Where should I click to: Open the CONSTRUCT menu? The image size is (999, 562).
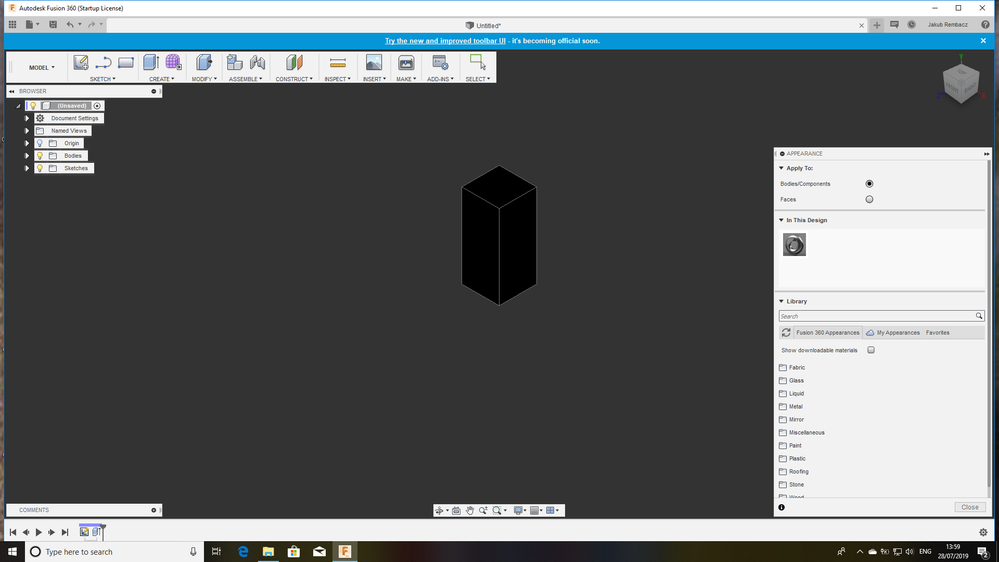pos(294,79)
